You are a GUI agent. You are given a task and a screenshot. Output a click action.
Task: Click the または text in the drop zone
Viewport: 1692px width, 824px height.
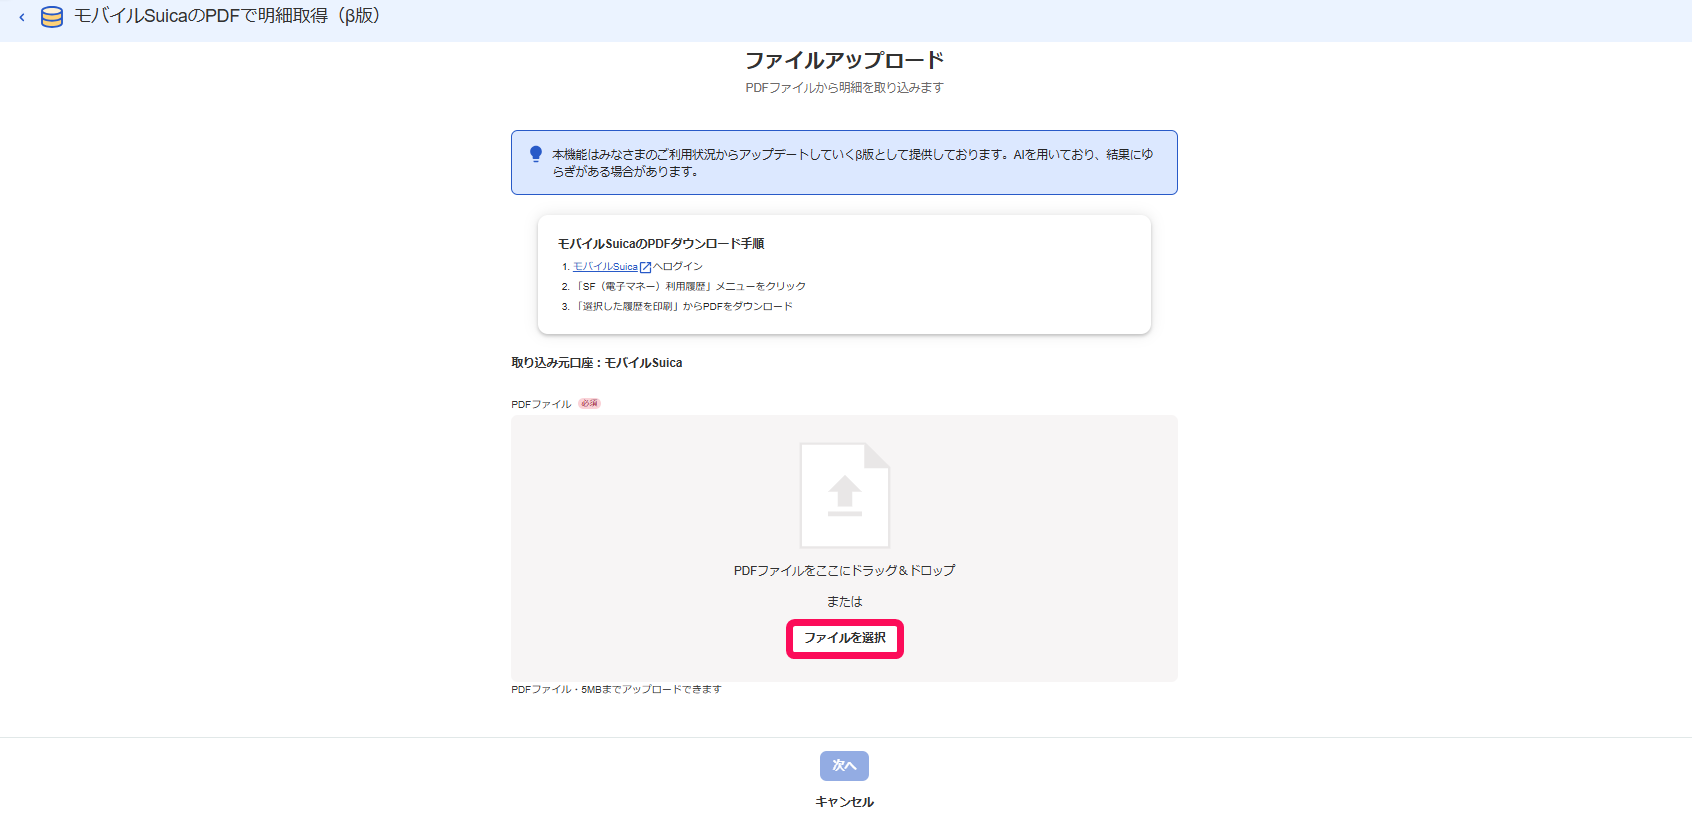point(844,602)
